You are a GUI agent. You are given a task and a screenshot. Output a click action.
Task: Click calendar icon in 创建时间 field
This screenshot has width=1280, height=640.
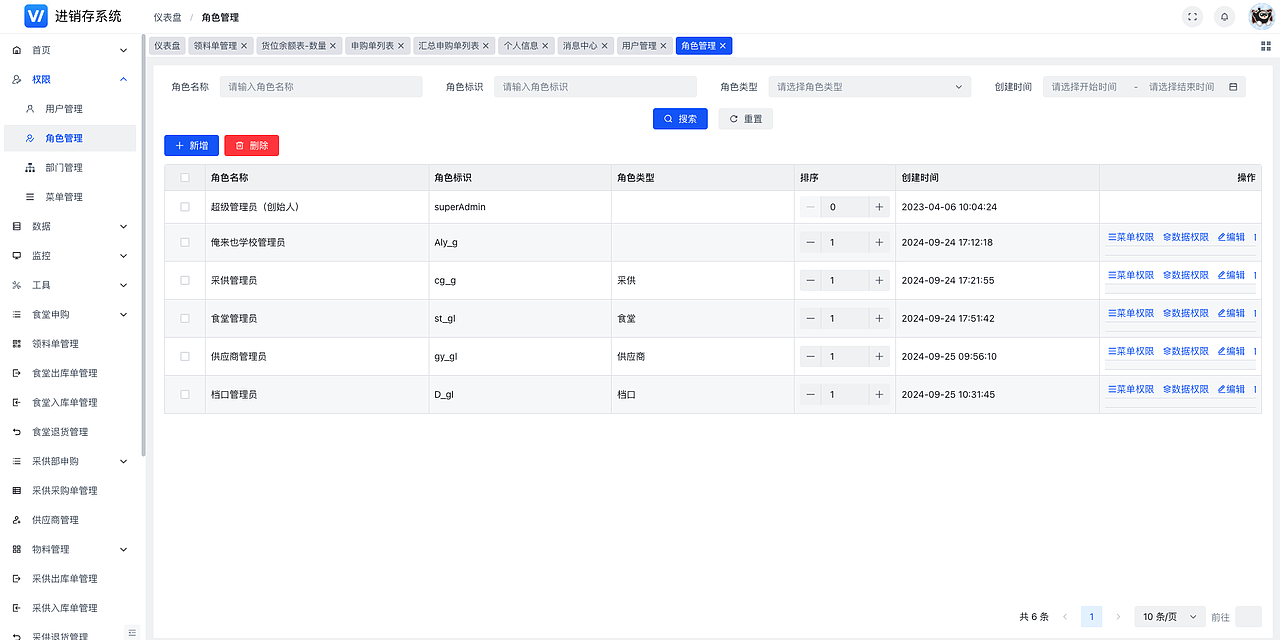click(x=1233, y=87)
